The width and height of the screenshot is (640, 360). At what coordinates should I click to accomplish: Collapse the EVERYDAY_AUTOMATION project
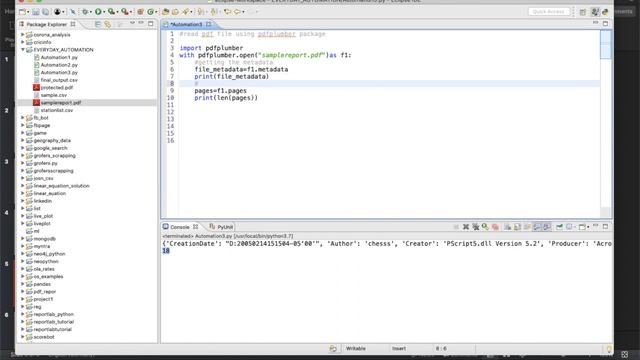pyautogui.click(x=23, y=49)
